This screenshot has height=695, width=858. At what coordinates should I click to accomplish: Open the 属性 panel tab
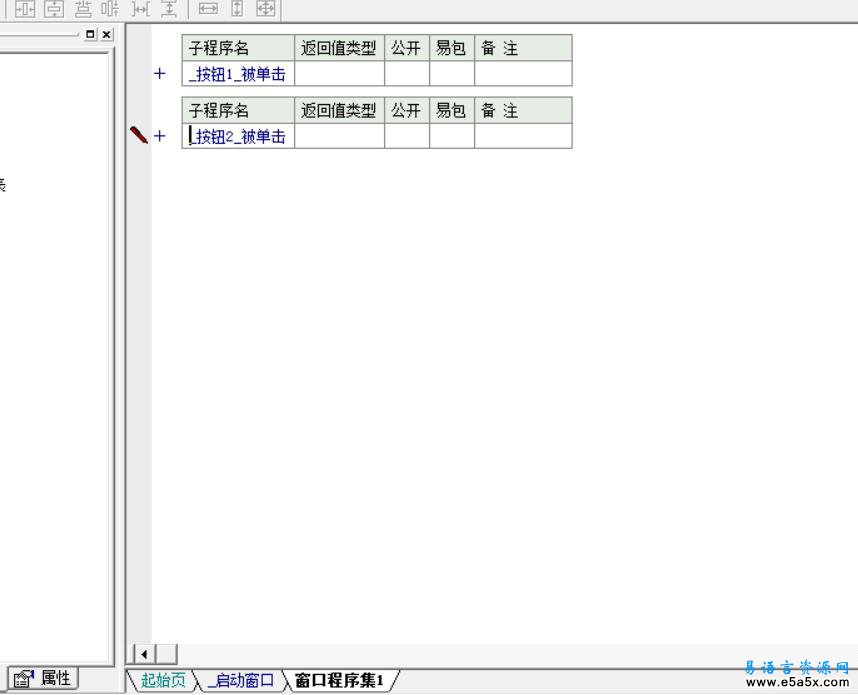coord(44,679)
